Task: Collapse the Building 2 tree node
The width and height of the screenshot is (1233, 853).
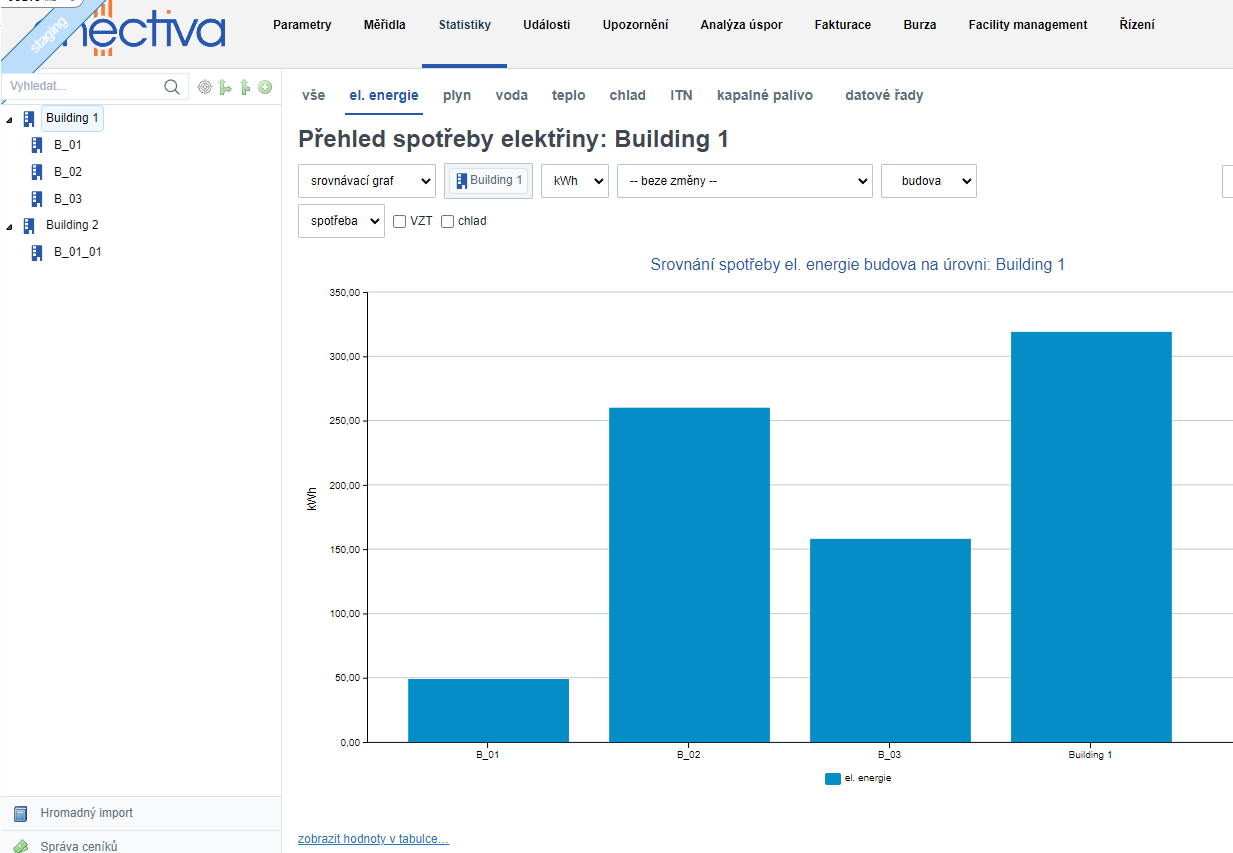Action: click(10, 226)
